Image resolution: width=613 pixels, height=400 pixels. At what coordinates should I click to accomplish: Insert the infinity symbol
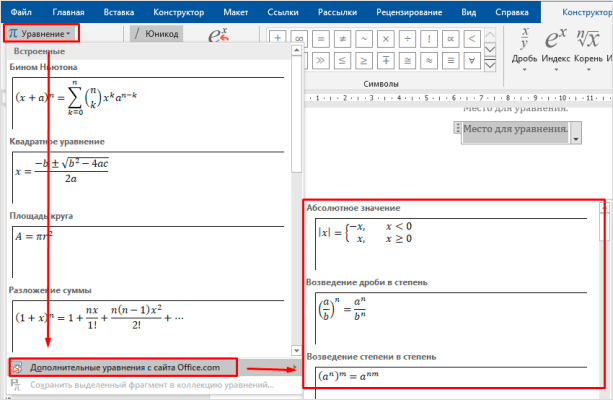tap(299, 39)
